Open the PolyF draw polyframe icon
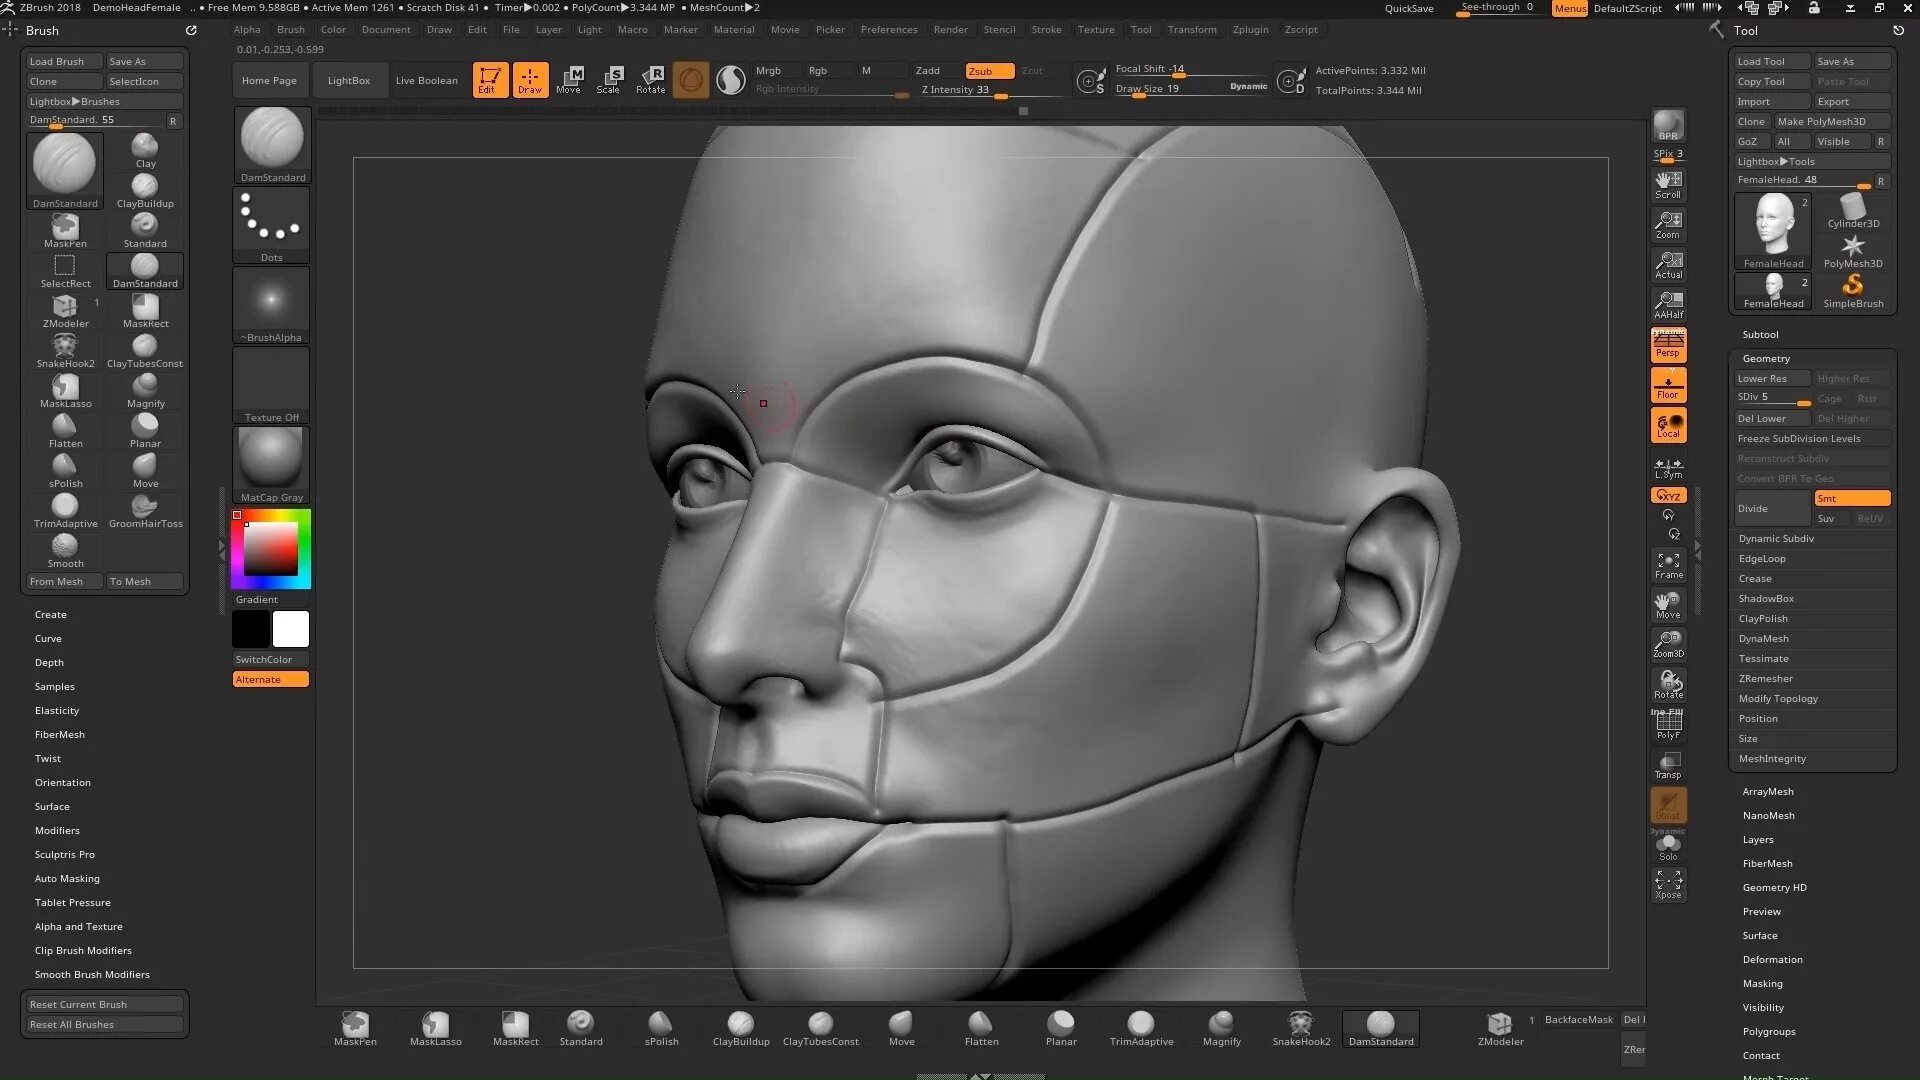Image resolution: width=1920 pixels, height=1080 pixels. click(1668, 724)
